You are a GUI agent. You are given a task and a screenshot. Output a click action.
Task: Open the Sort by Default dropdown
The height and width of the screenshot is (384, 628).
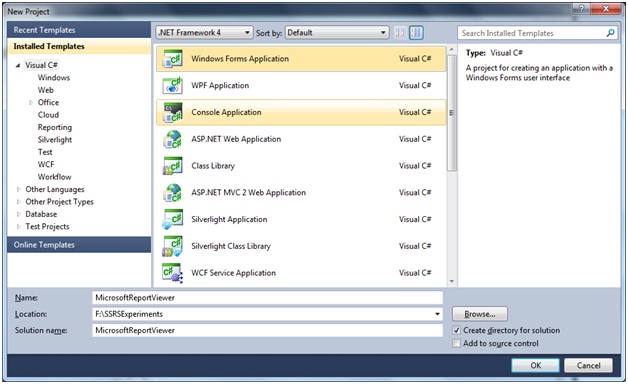[x=337, y=32]
